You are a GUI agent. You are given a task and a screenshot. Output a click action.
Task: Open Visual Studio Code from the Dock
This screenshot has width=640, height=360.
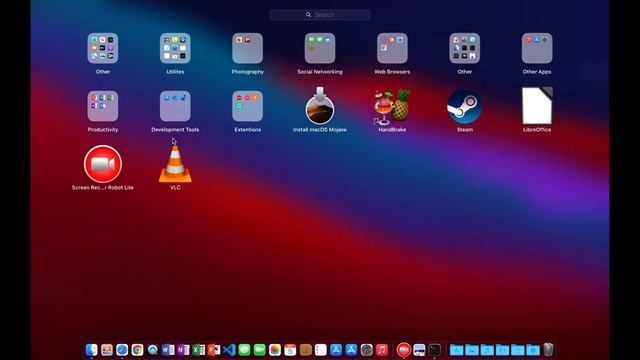[x=229, y=350]
